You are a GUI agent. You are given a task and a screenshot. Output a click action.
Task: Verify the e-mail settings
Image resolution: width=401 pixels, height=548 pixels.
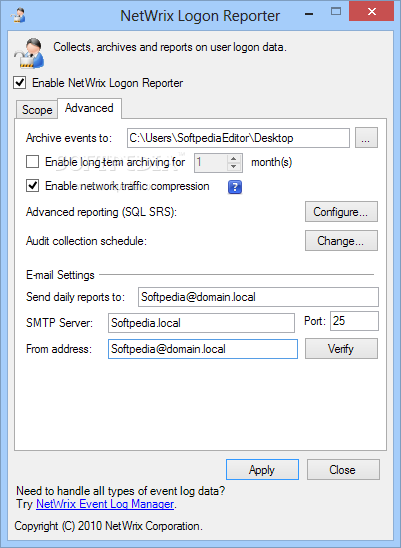pyautogui.click(x=341, y=348)
